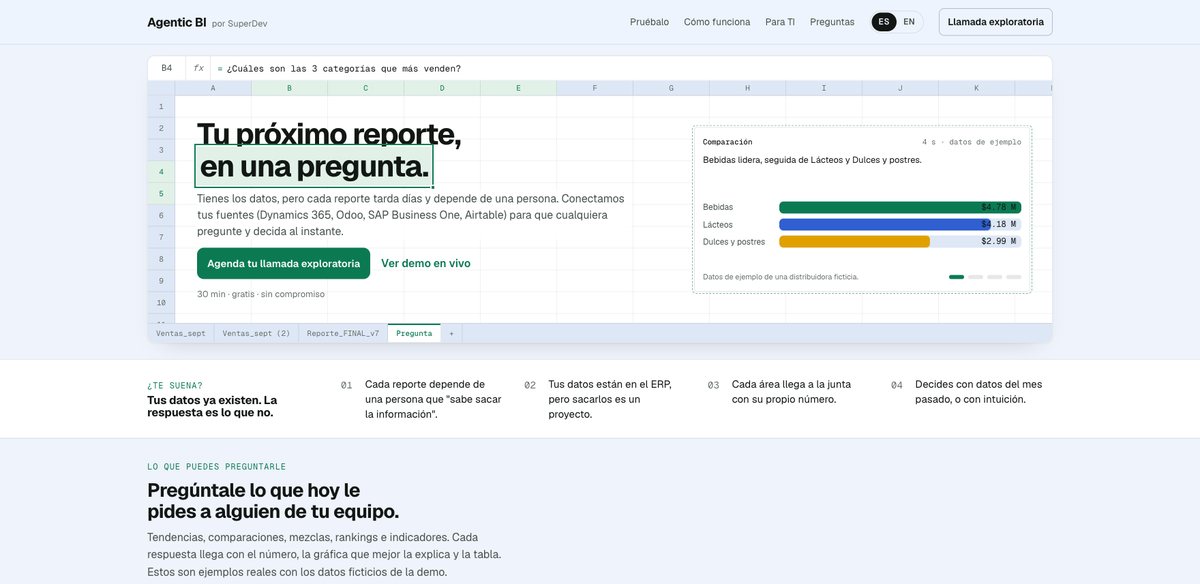Select the Ventas_sept (2) sheet tab
1200x584 pixels.
tap(256, 333)
